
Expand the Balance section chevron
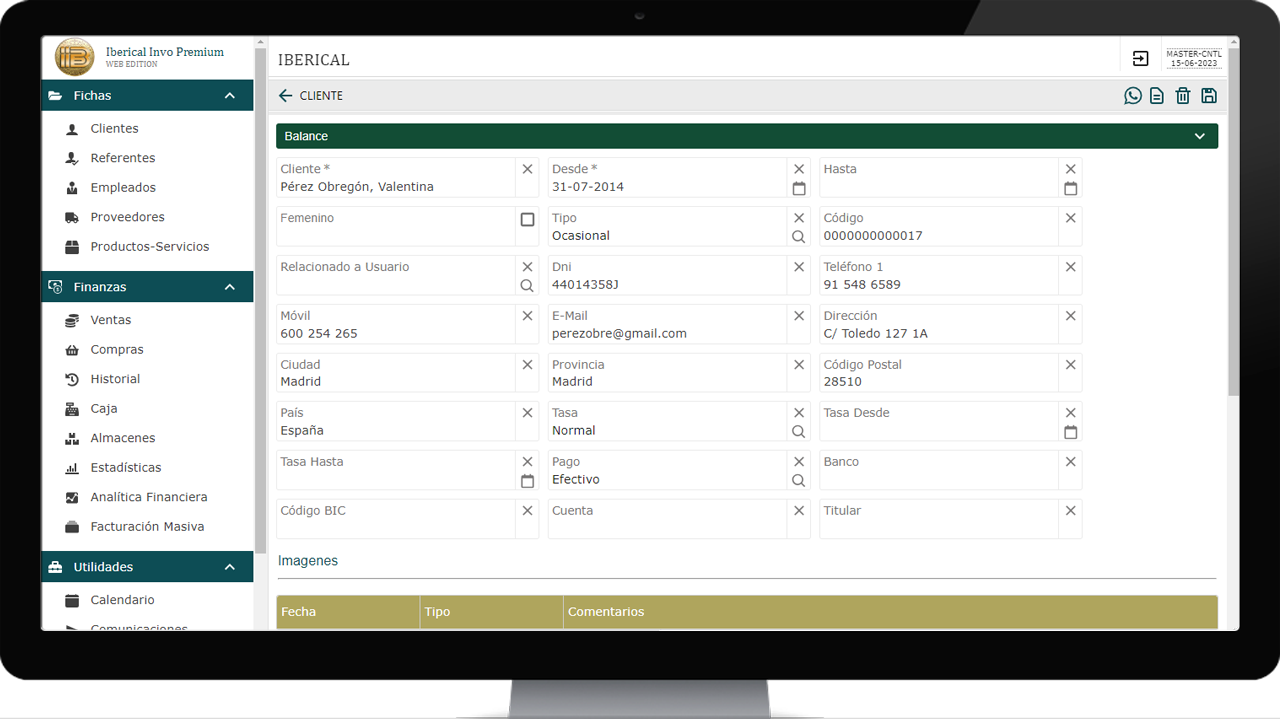click(1200, 136)
